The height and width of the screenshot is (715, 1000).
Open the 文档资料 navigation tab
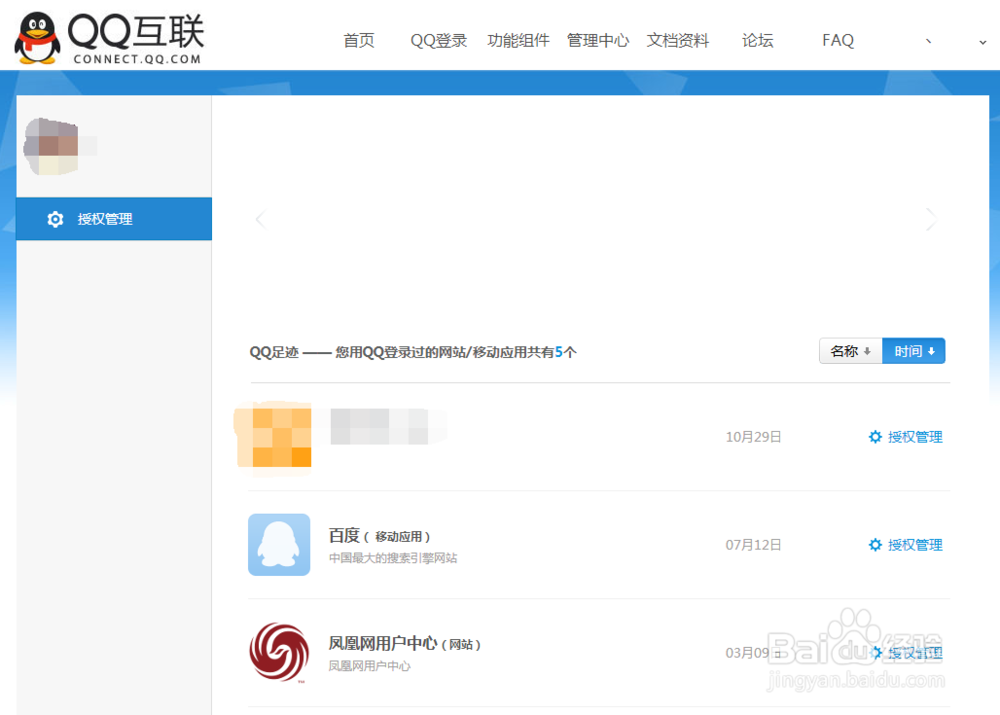[x=677, y=40]
